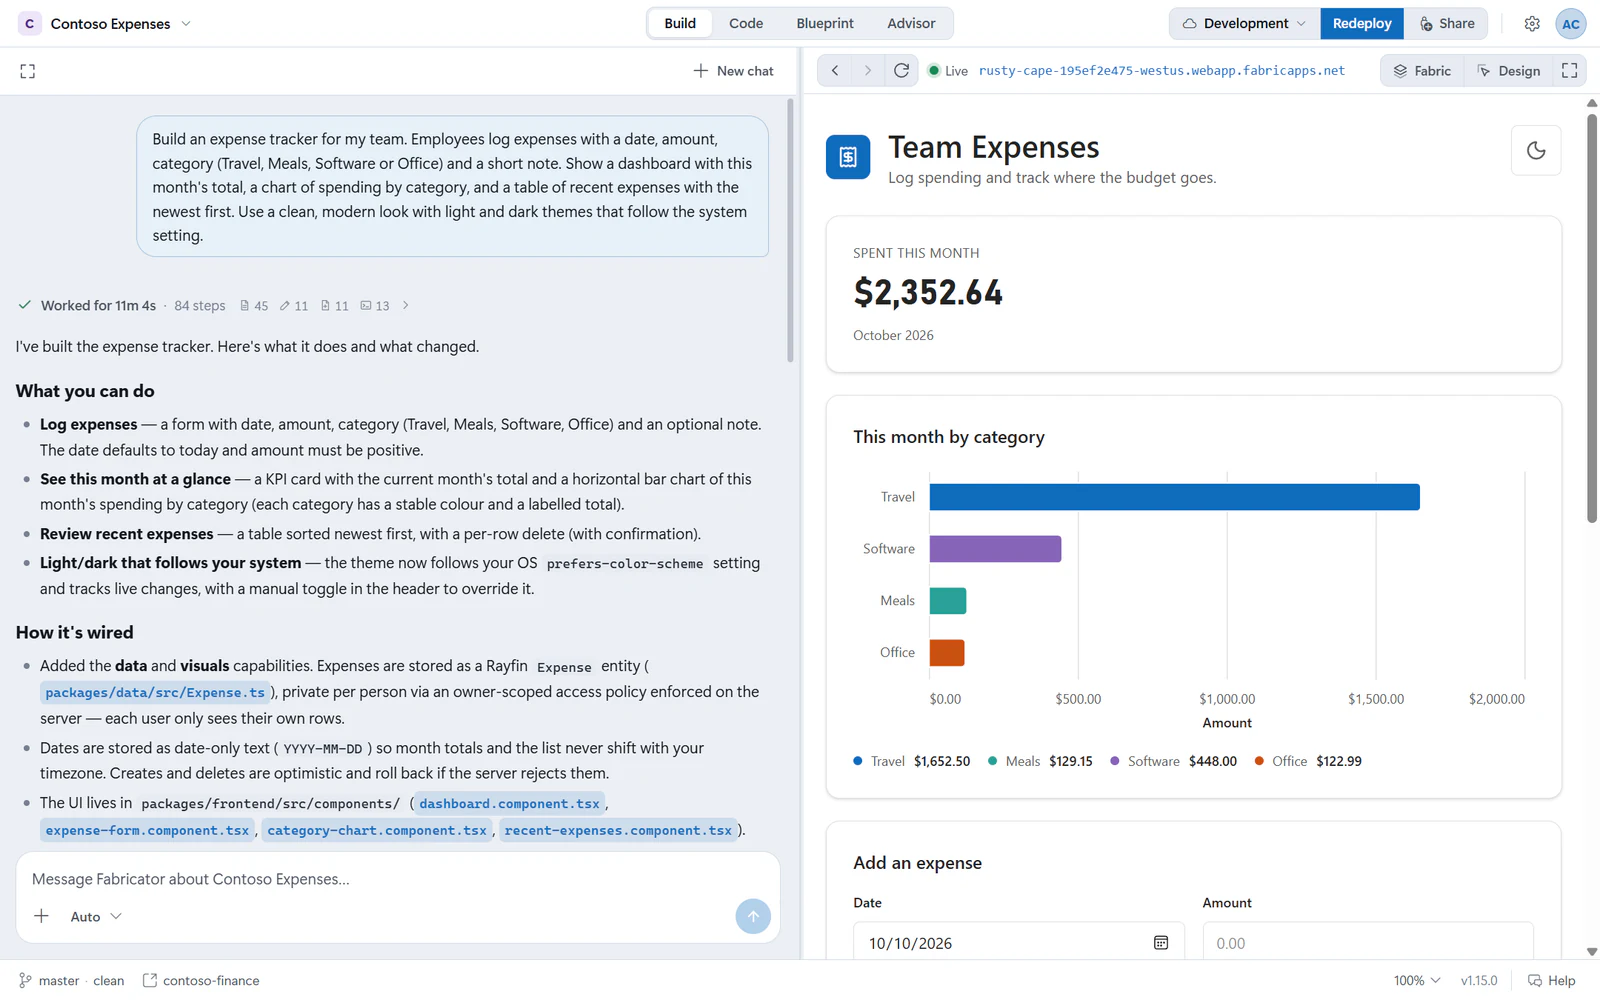
Task: Click the blue Travel bar in chart
Action: (1175, 497)
